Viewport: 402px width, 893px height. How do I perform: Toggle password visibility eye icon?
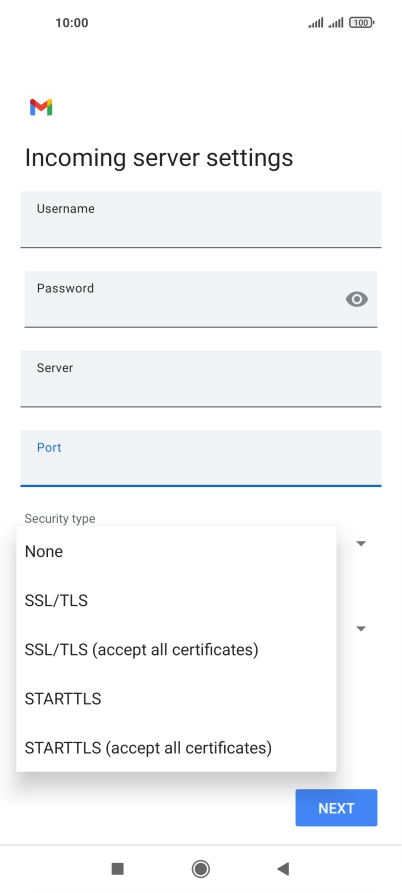[356, 299]
